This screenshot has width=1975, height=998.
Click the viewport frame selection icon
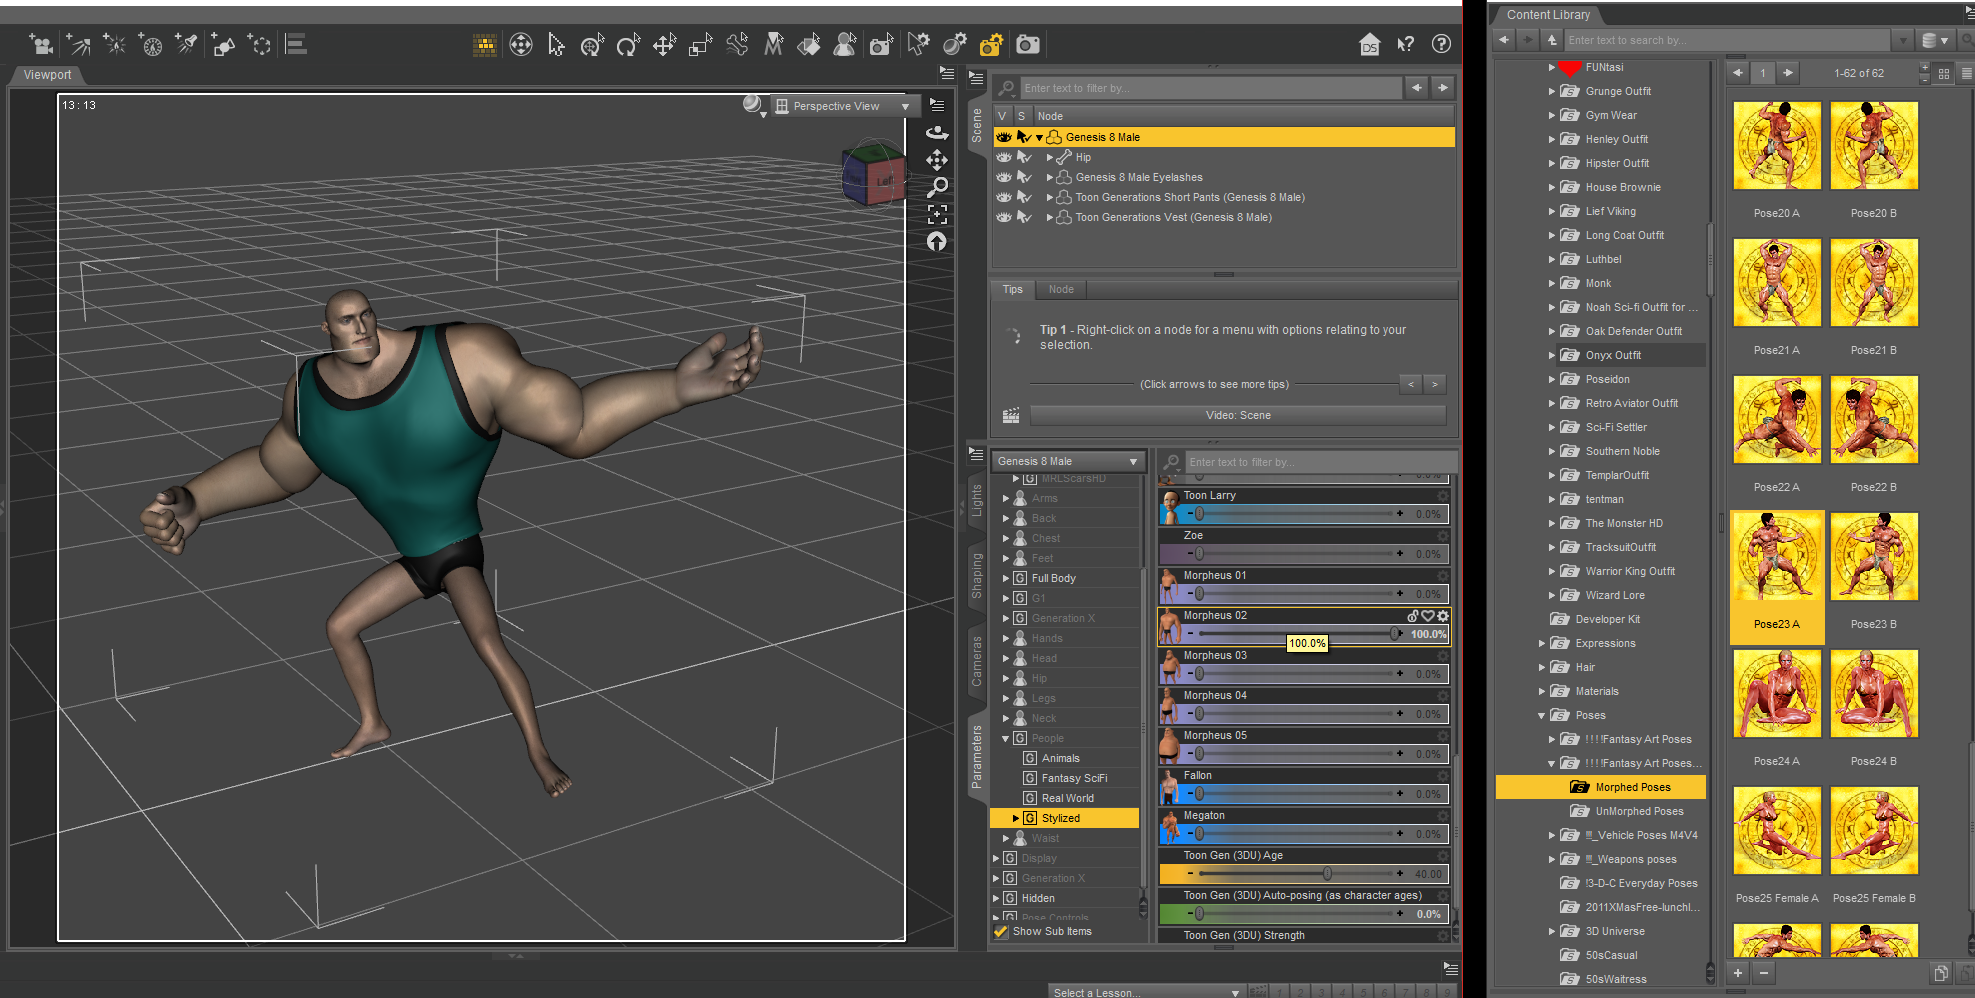pos(937,214)
